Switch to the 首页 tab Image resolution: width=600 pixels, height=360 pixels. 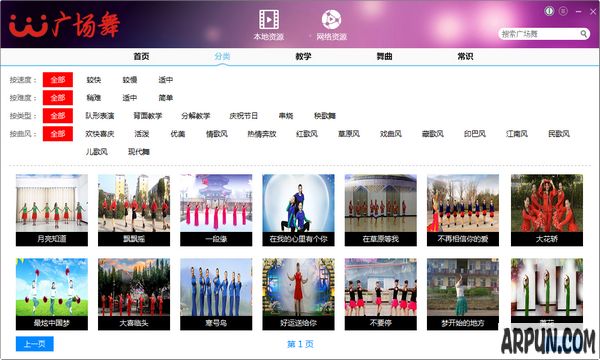click(x=141, y=56)
